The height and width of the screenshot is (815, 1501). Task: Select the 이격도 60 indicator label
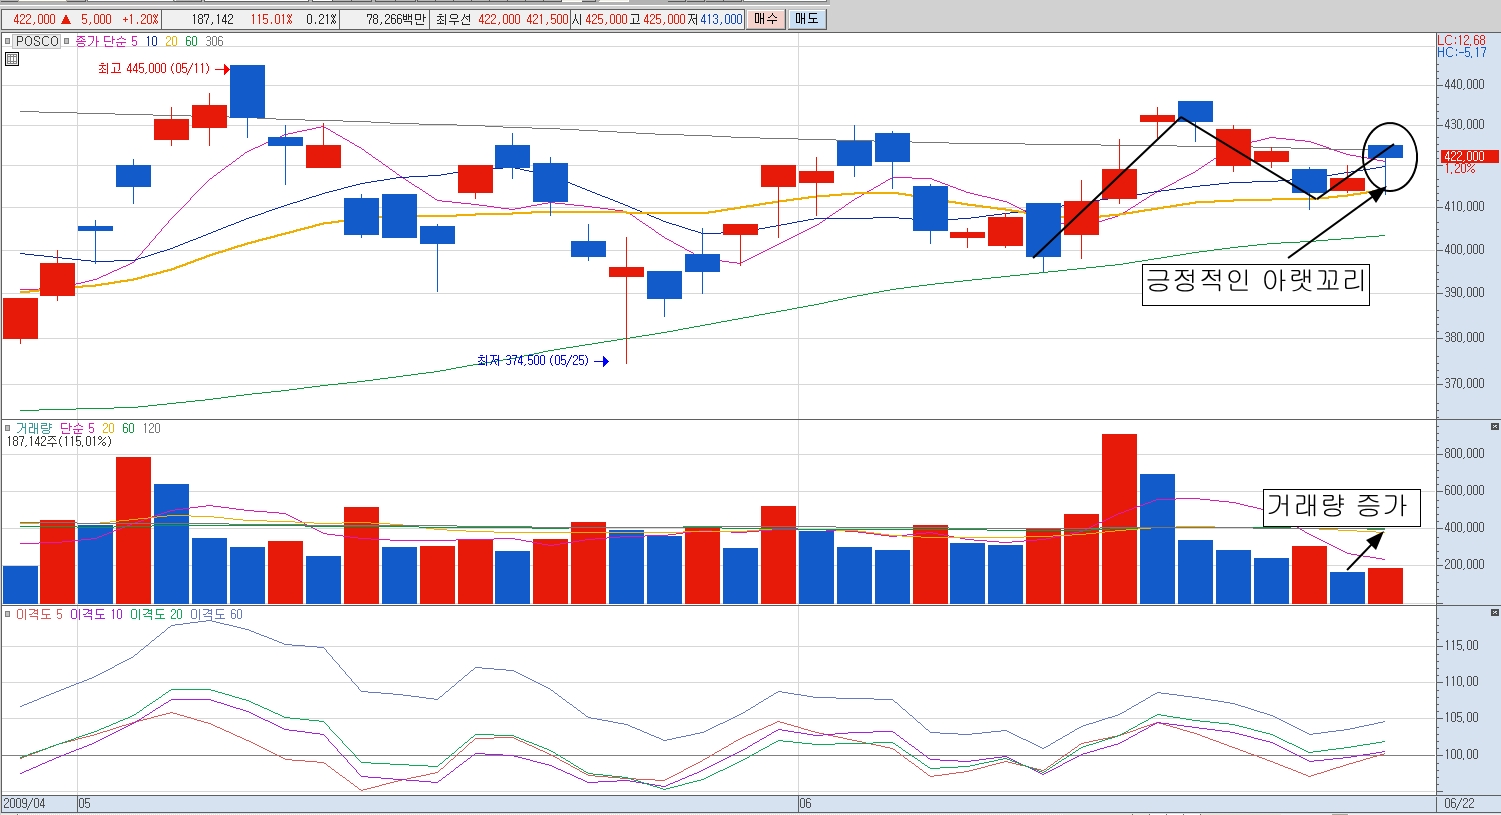(216, 614)
